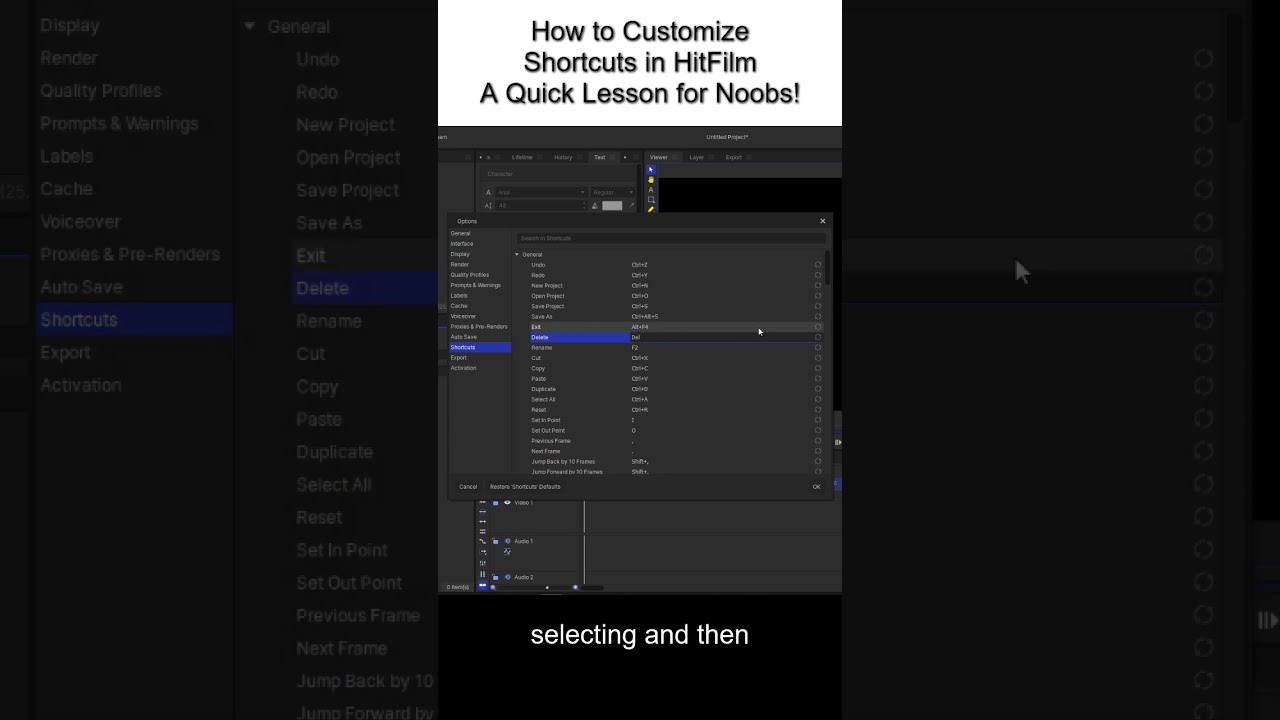Screen dimensions: 1280x720
Task: Toggle the lock on Audio 1 track
Action: coord(495,541)
